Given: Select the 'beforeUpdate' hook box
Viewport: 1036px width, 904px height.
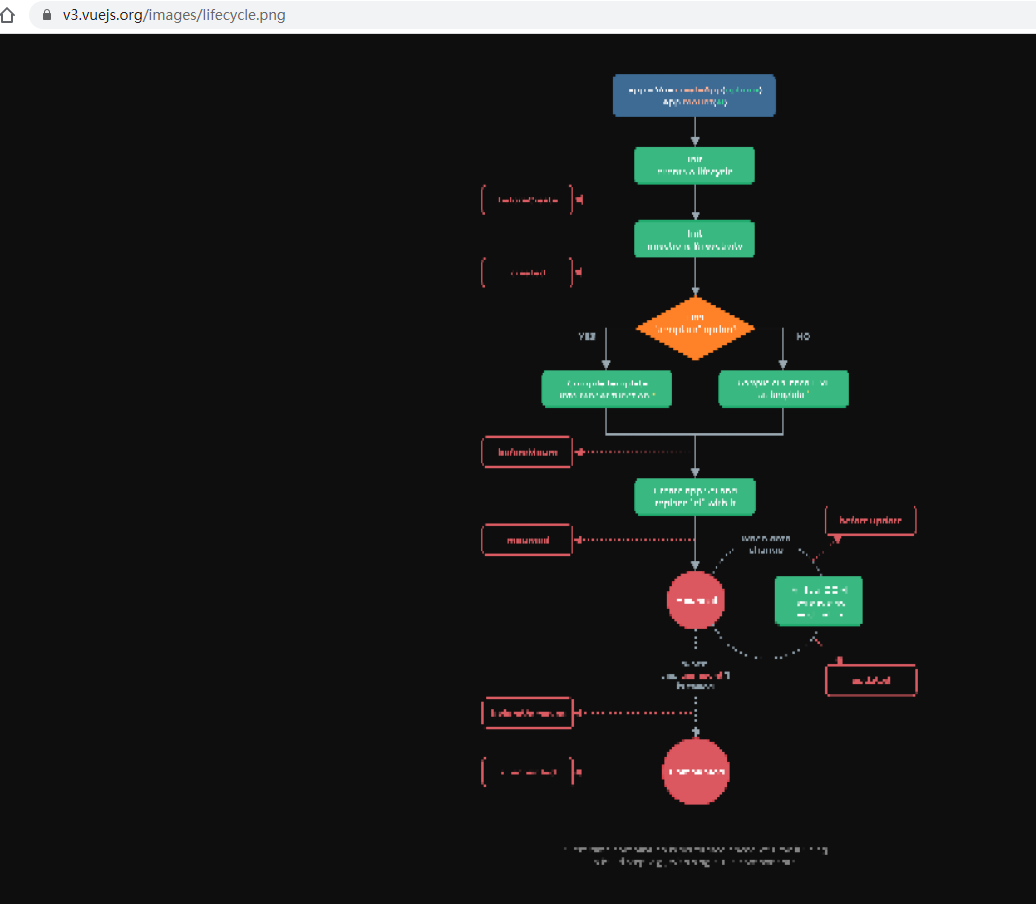Looking at the screenshot, I should (869, 520).
